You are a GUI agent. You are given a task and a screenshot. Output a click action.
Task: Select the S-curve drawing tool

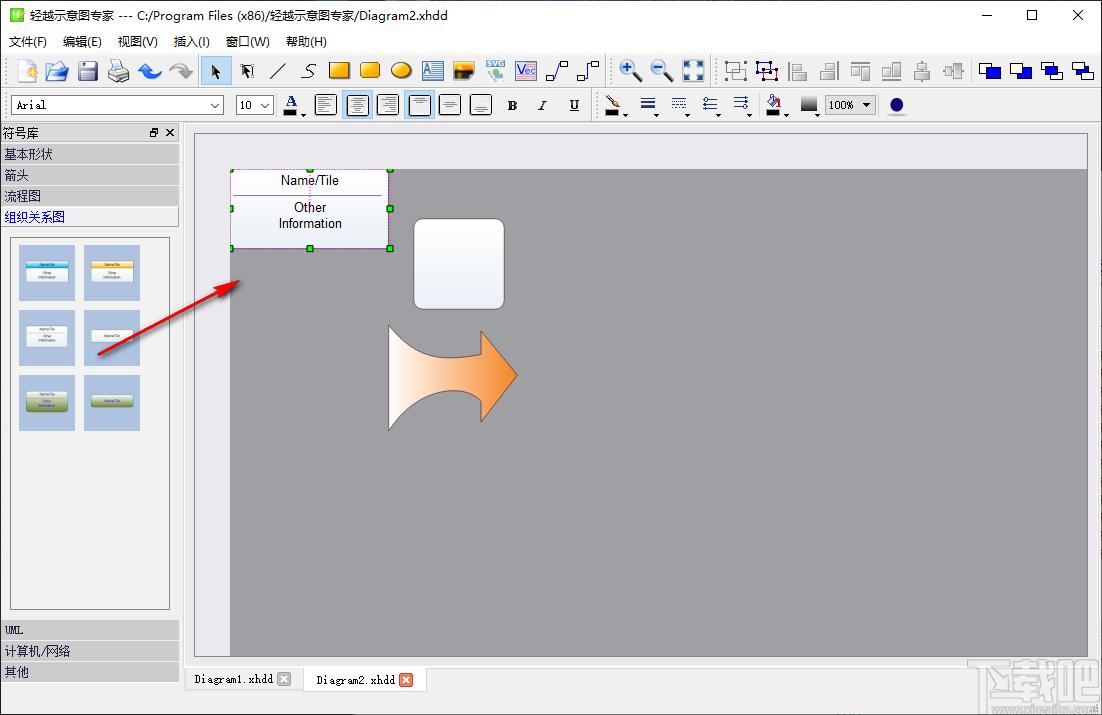coord(309,71)
